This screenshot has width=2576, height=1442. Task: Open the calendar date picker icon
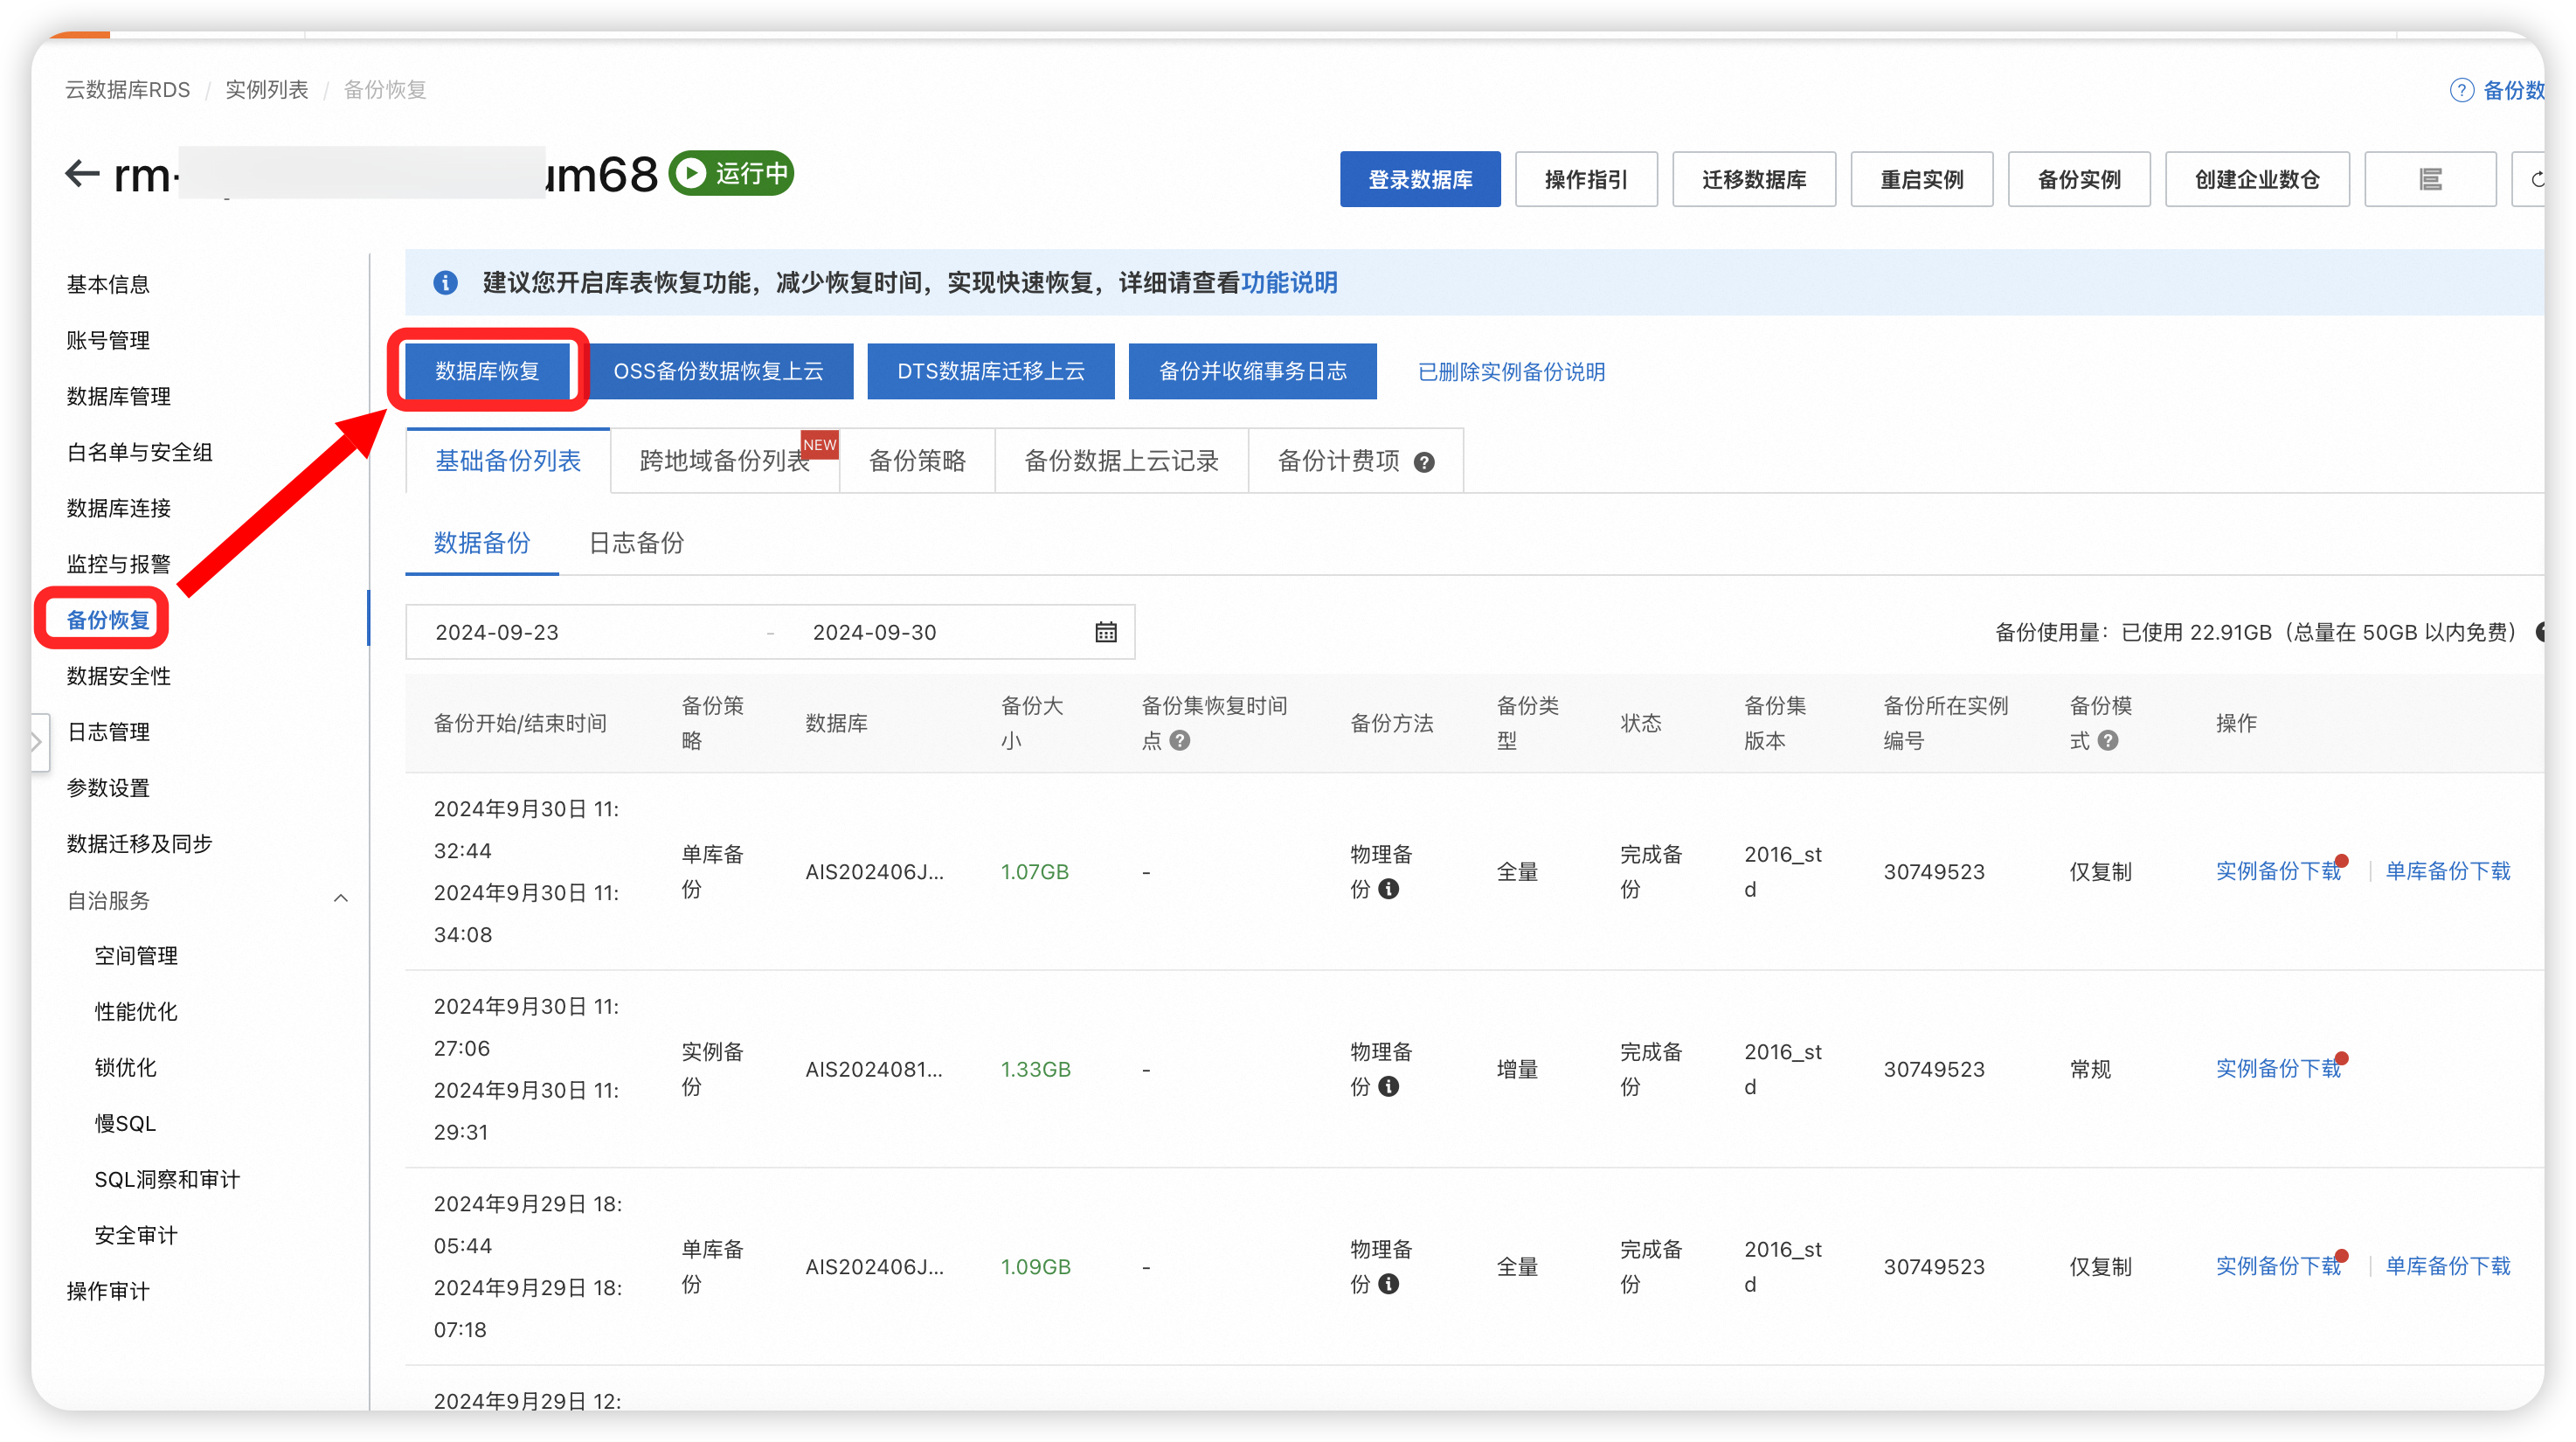pos(1105,632)
